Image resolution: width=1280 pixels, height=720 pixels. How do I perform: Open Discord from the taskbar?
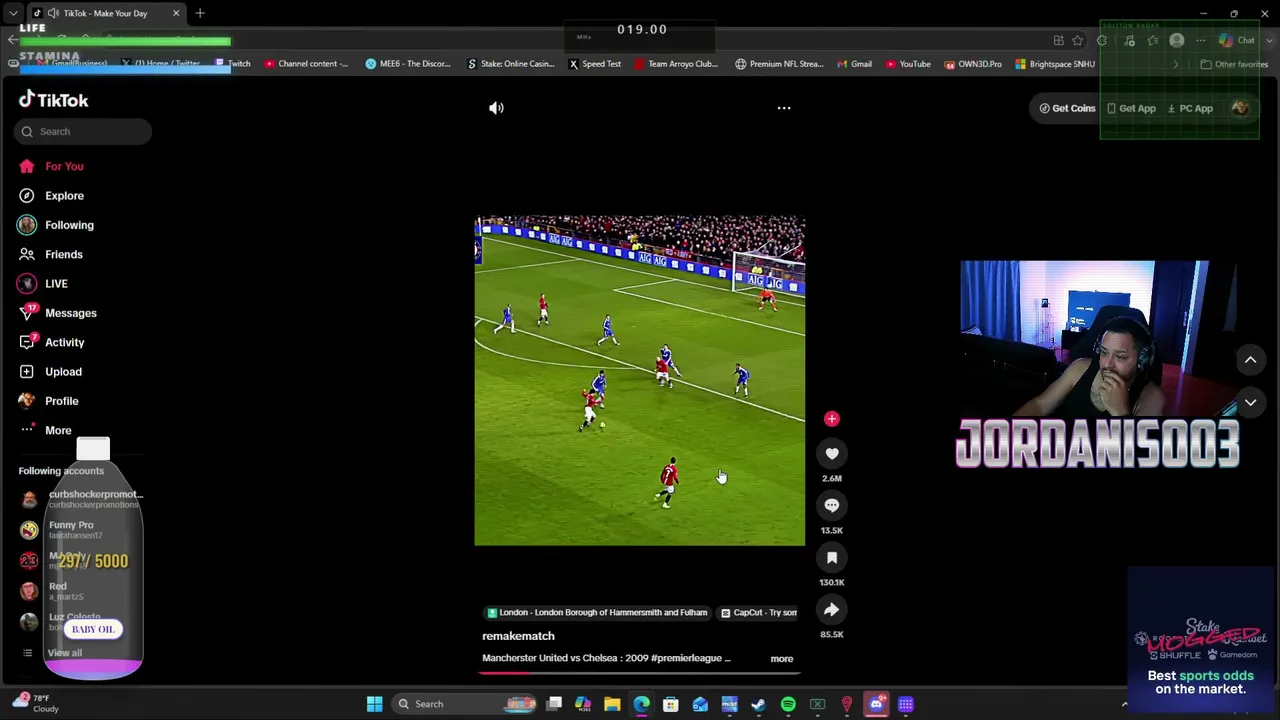[876, 704]
